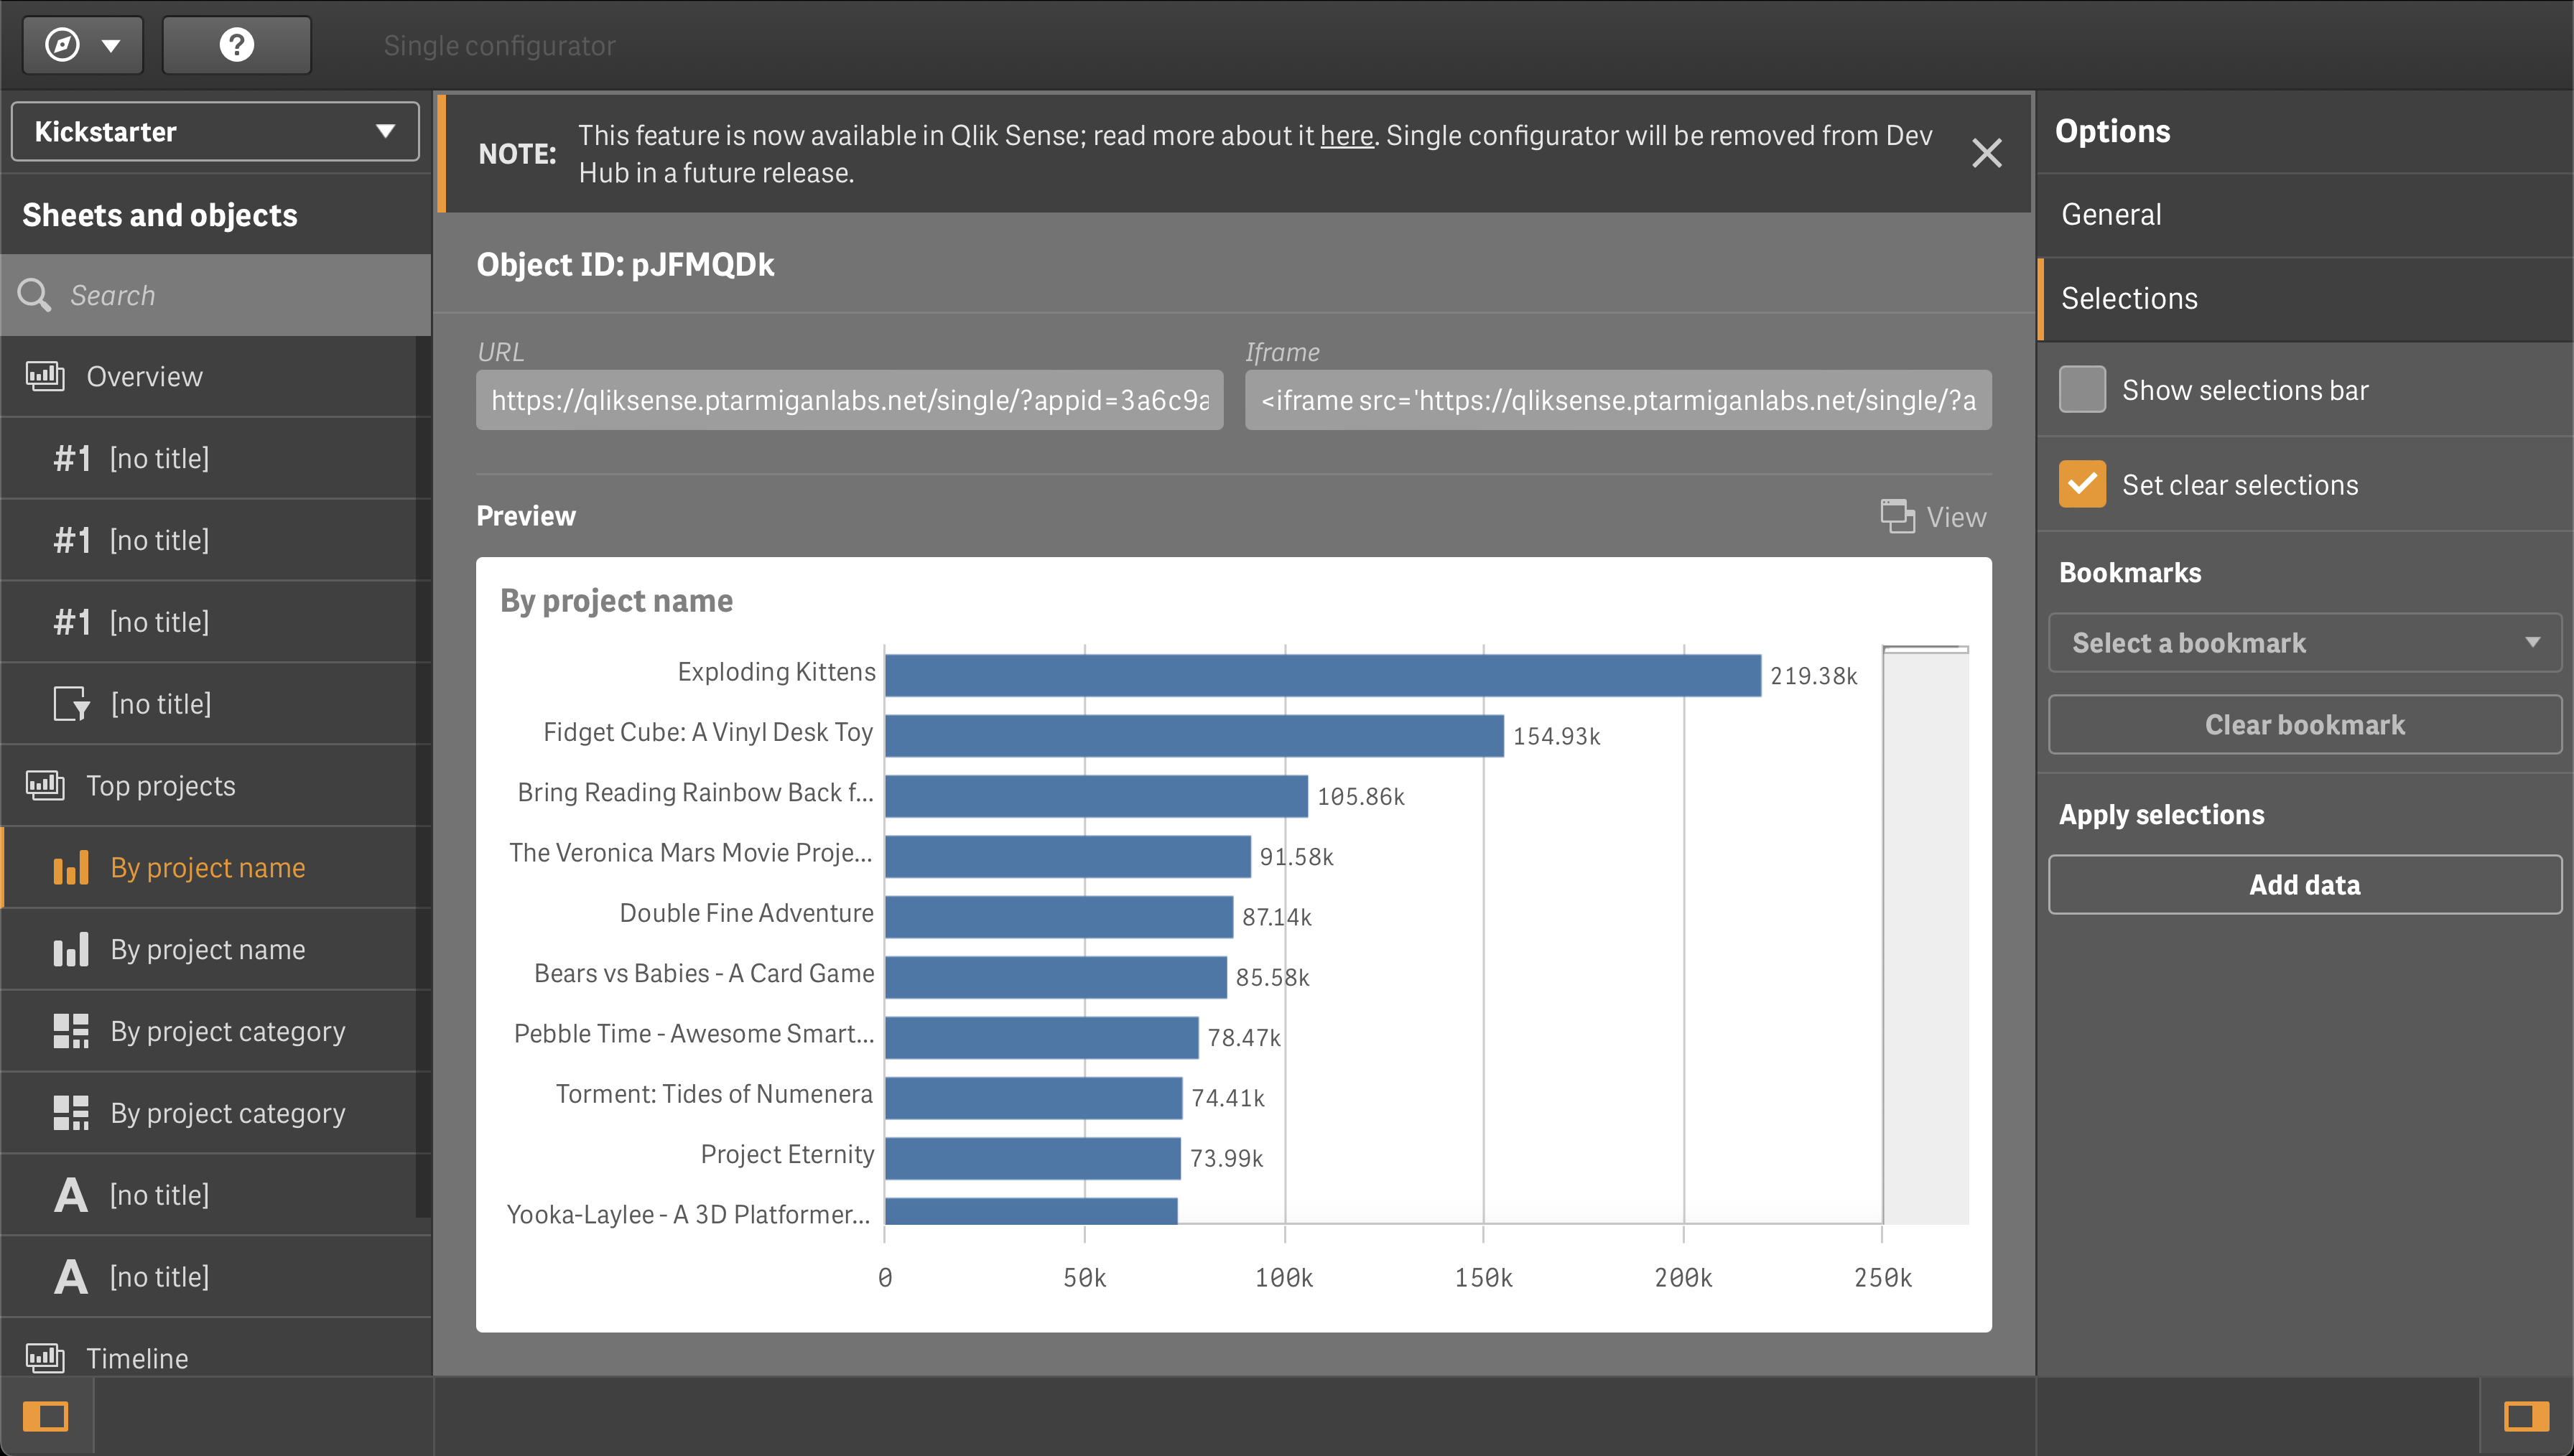Open the Selections options section
The image size is (2574, 1456).
pyautogui.click(x=2129, y=298)
